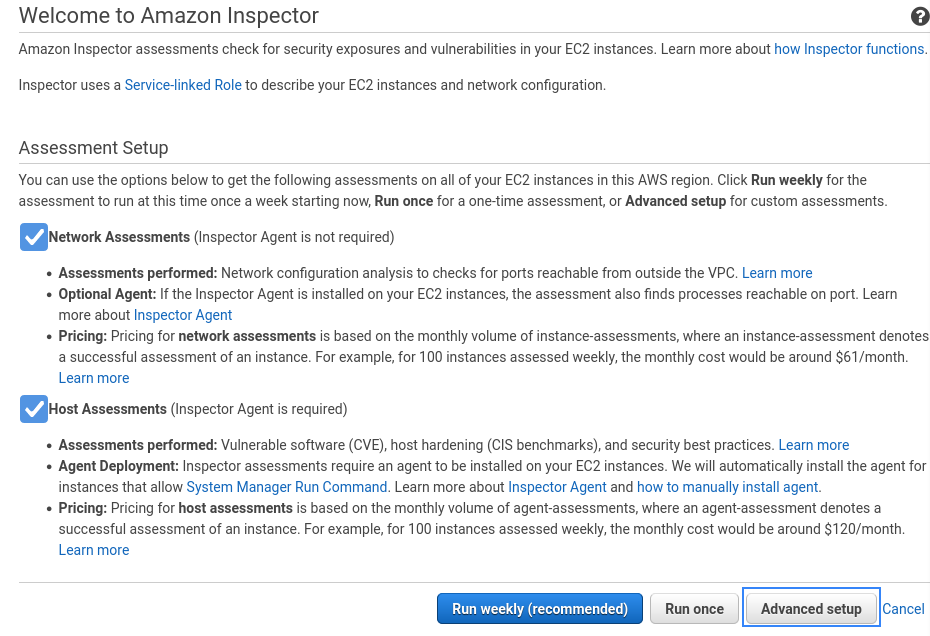Click the Welcome to Amazon Inspector heading
This screenshot has height=636, width=930.
click(169, 15)
